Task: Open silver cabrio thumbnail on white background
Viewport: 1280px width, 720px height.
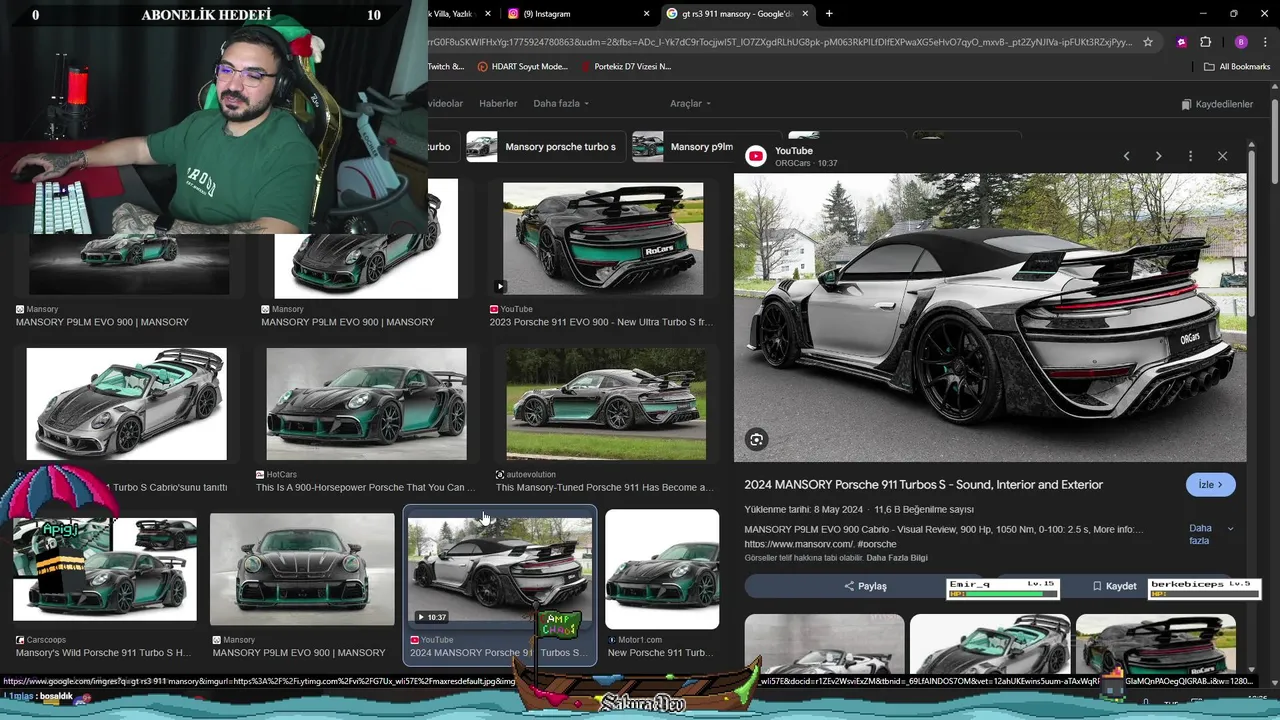Action: coord(127,404)
